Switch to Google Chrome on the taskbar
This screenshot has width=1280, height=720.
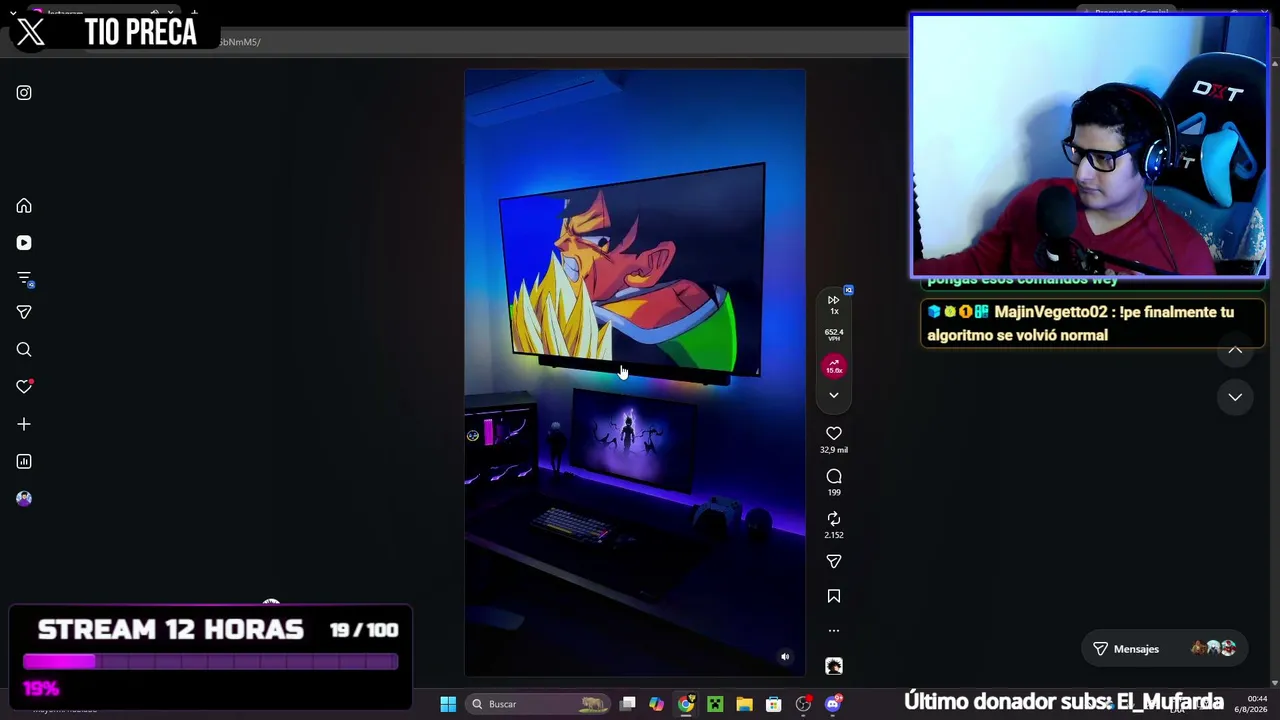tap(685, 704)
